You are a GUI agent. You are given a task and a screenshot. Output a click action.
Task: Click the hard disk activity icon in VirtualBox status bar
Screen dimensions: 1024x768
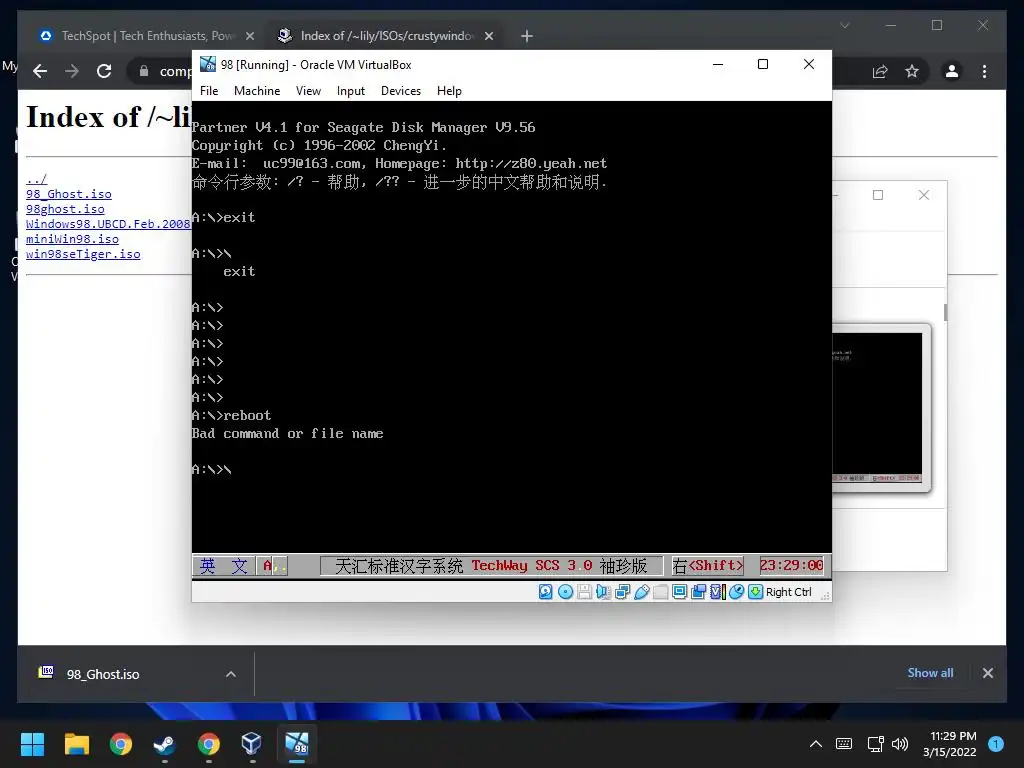click(545, 592)
